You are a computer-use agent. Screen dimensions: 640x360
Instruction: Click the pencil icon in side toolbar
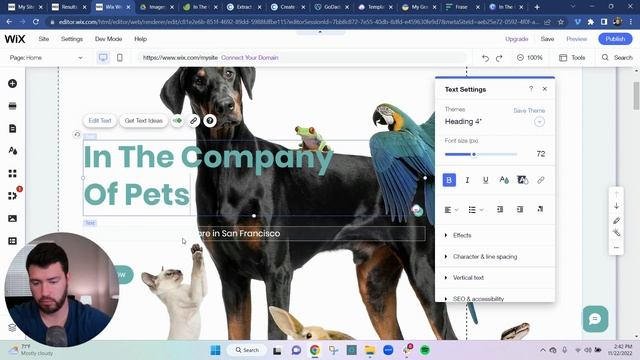tap(616, 220)
